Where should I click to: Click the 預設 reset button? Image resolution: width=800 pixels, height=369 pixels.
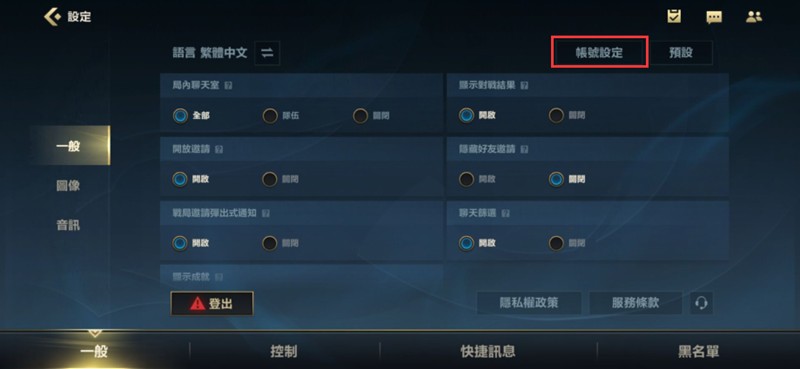pyautogui.click(x=681, y=52)
